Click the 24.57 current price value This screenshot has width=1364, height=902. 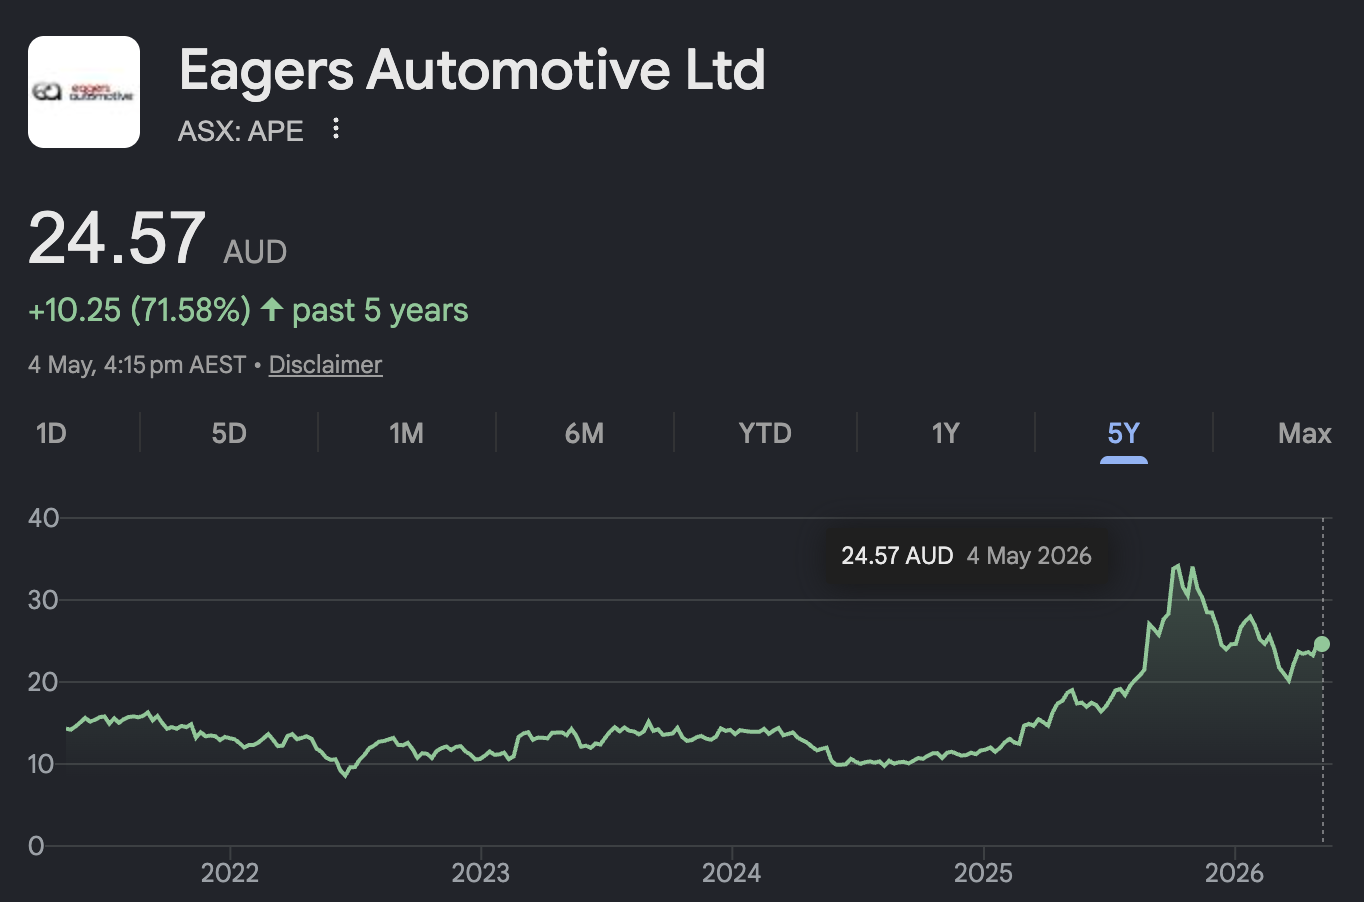click(x=117, y=238)
